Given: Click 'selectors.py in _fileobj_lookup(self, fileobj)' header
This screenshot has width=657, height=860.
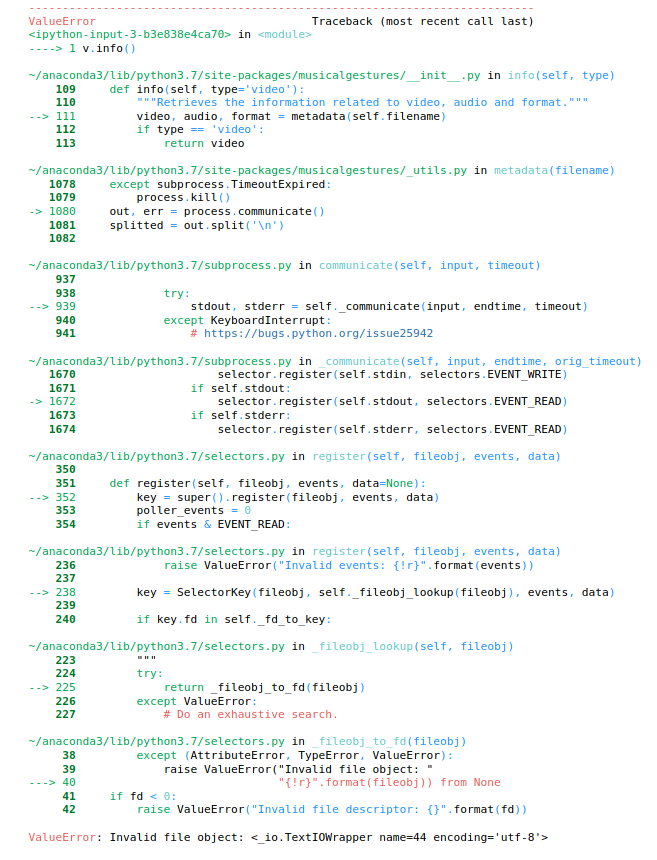Looking at the screenshot, I should (x=271, y=646).
